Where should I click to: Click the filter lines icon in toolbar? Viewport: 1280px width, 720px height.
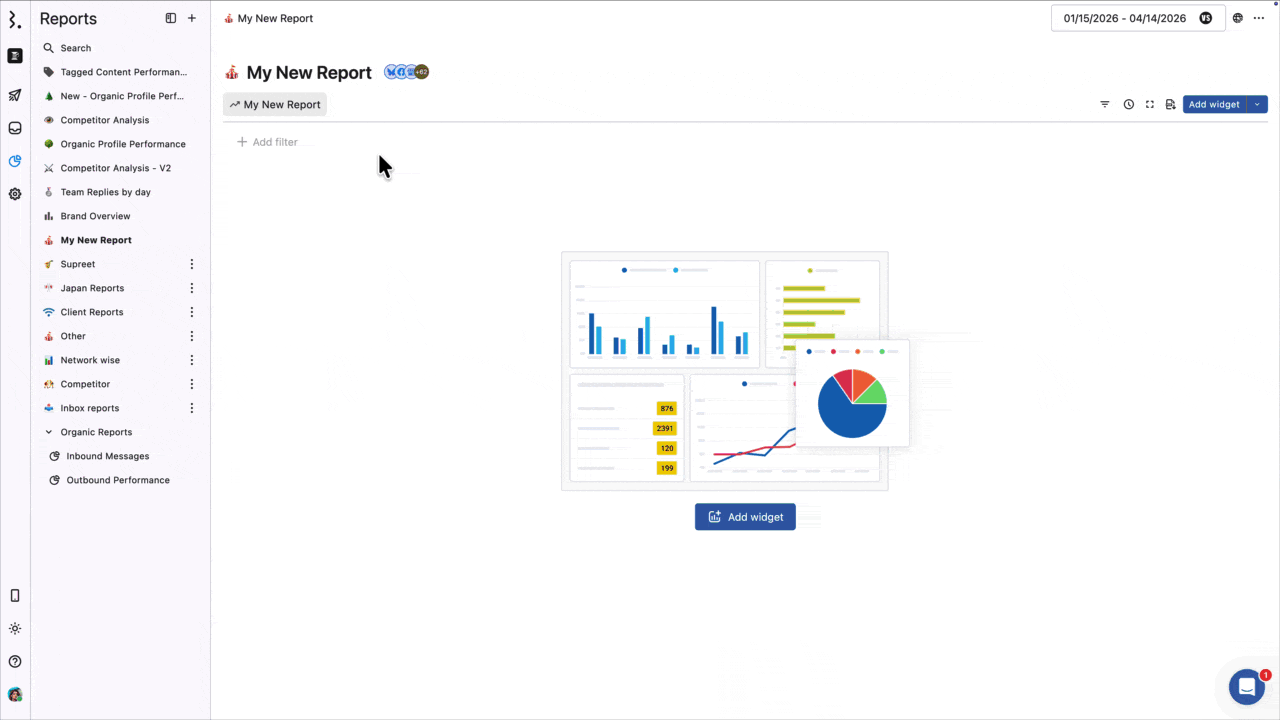(1105, 104)
